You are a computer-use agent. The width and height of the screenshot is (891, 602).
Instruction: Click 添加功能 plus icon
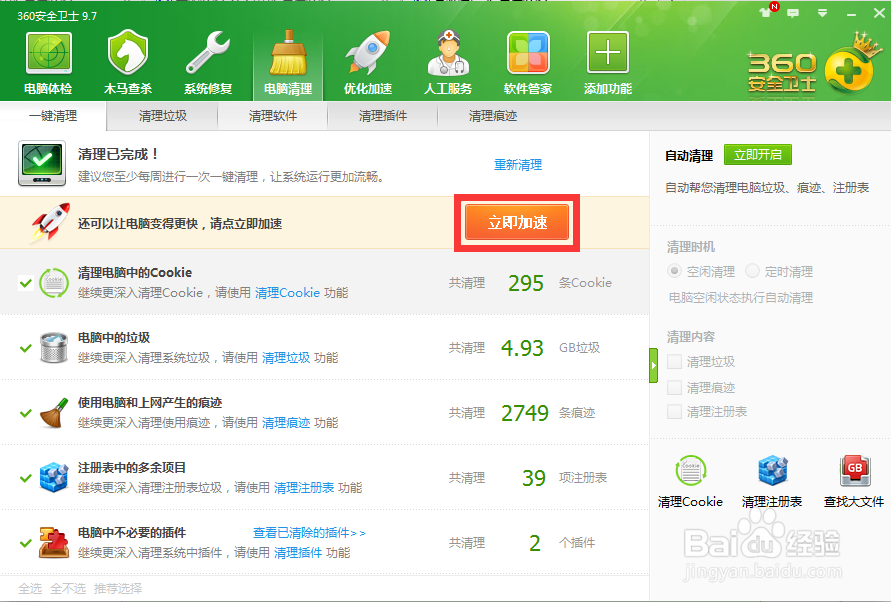click(x=608, y=53)
